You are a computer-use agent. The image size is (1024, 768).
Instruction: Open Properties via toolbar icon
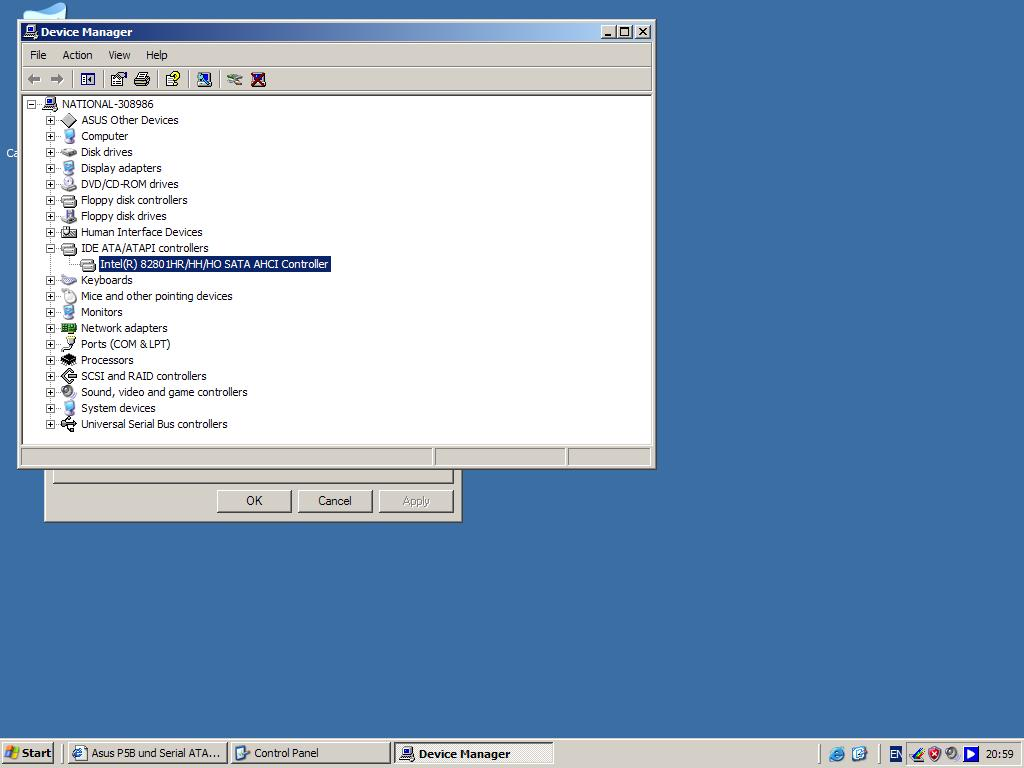118,80
